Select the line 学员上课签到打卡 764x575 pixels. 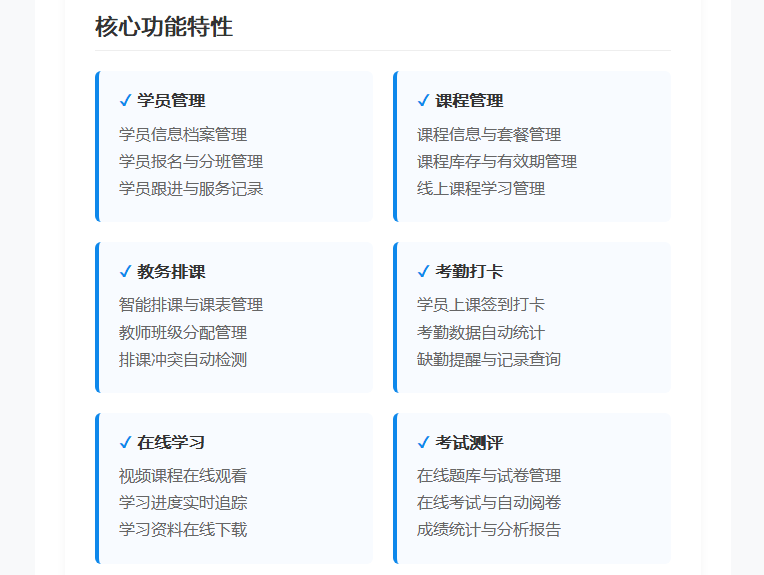tap(481, 305)
